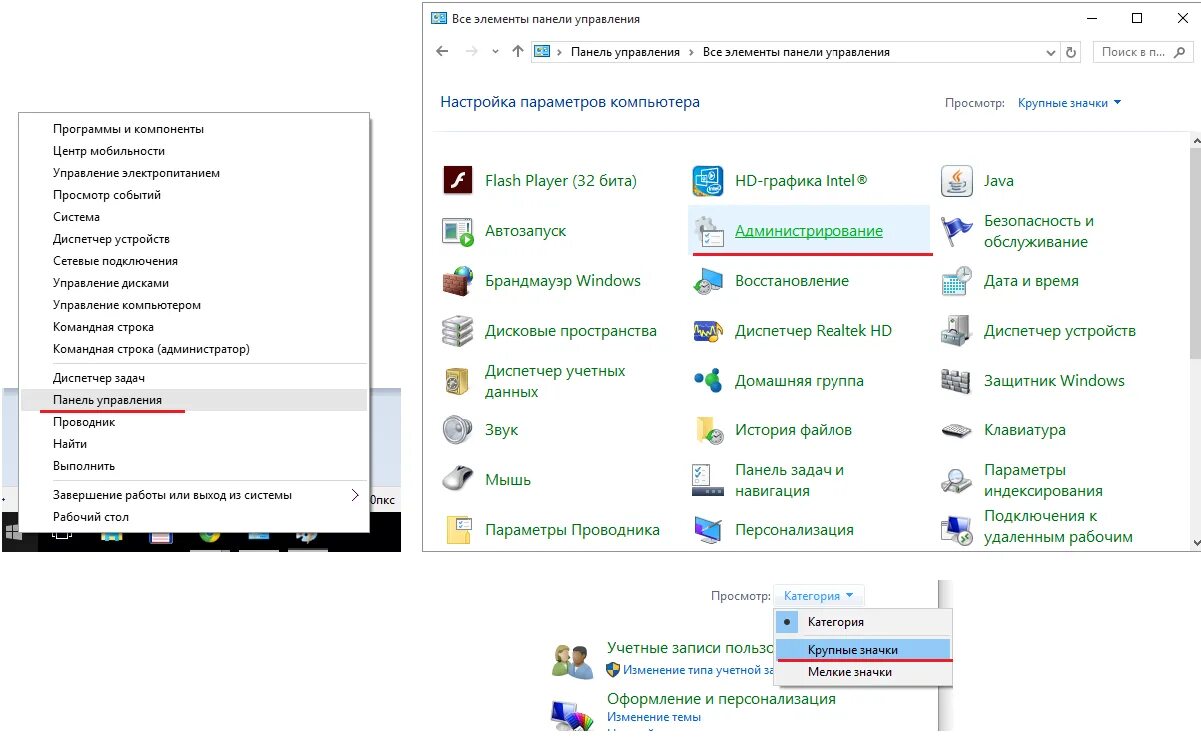Screen dimensions: 1201x740
Task: Select Рабочий стол menu entry
Action: pos(195,517)
